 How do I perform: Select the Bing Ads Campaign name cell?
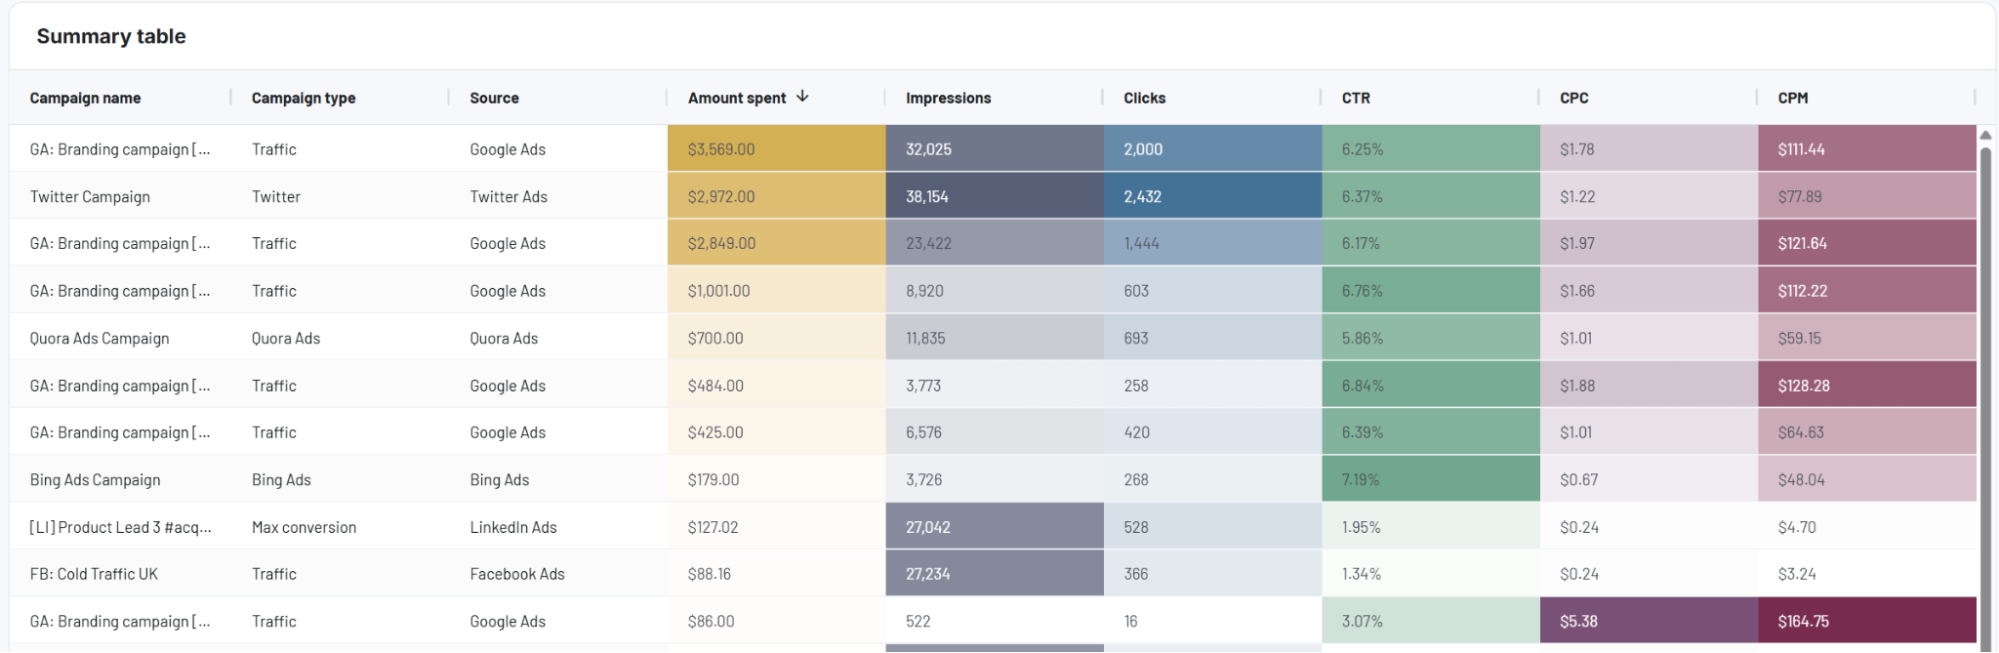[x=121, y=480]
